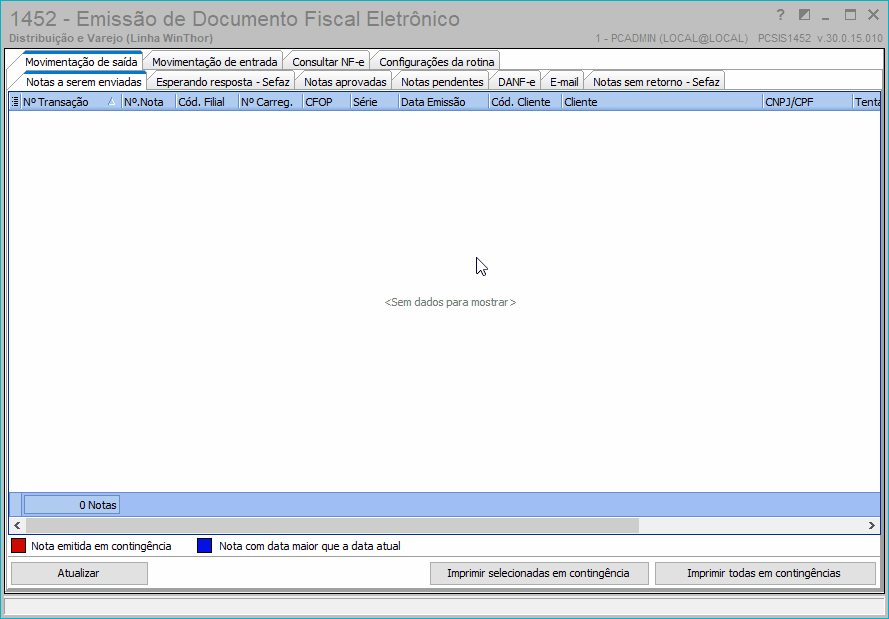Sort by Série column header
Image resolution: width=889 pixels, height=619 pixels.
(x=374, y=102)
